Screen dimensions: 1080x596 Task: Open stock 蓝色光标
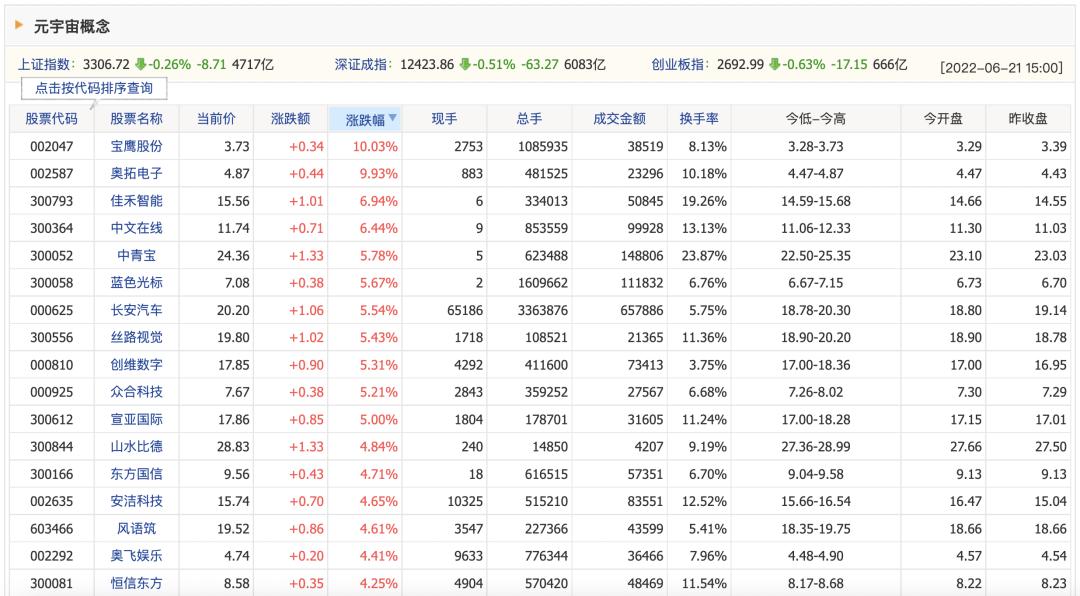point(136,282)
